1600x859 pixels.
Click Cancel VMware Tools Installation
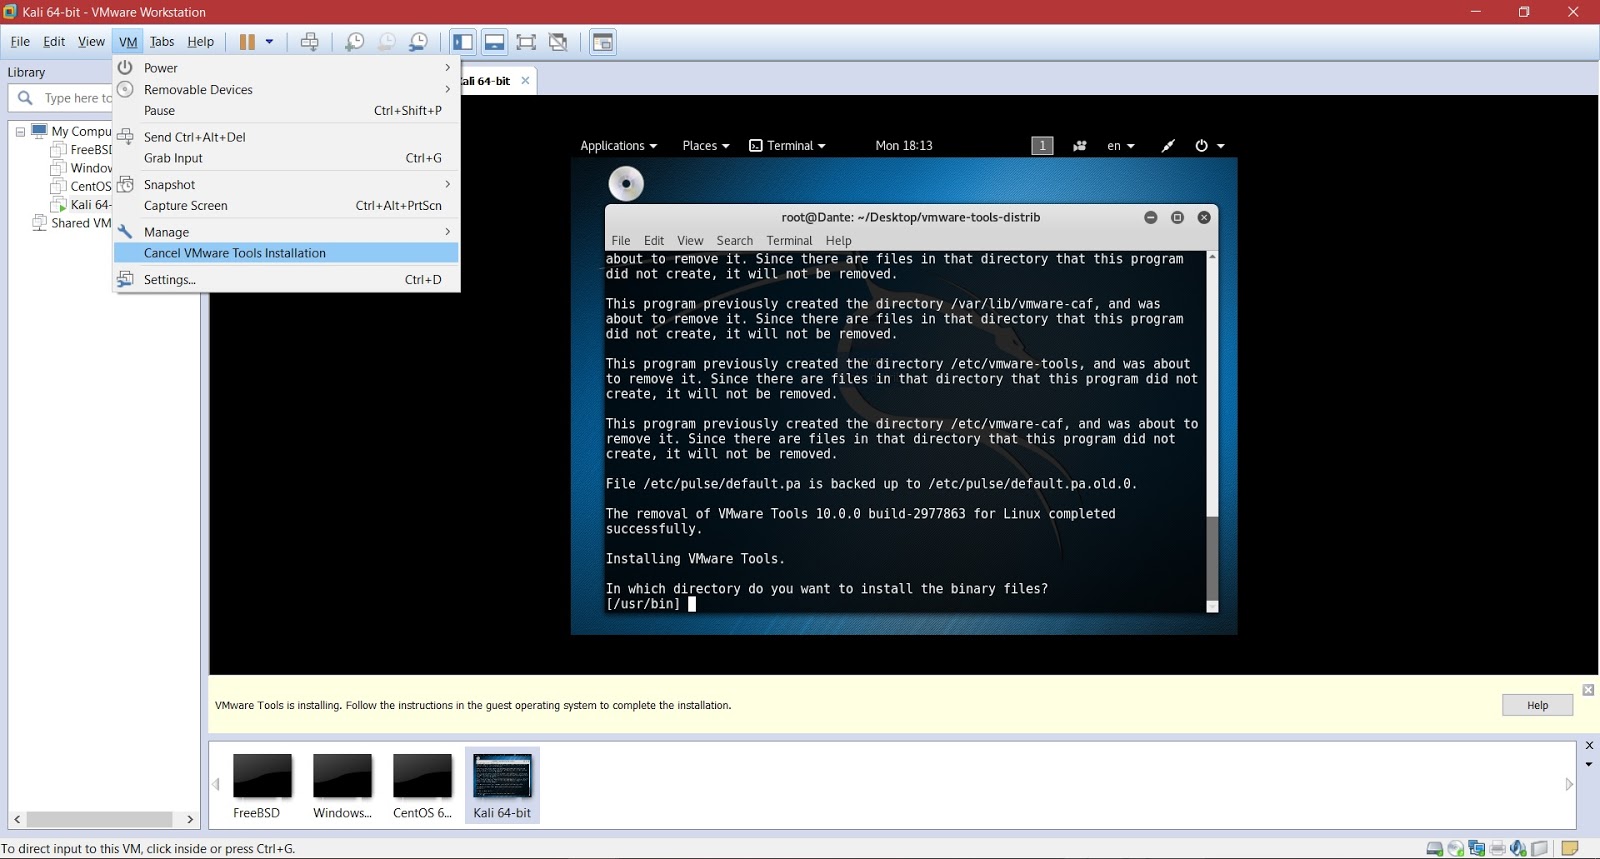[x=287, y=253]
